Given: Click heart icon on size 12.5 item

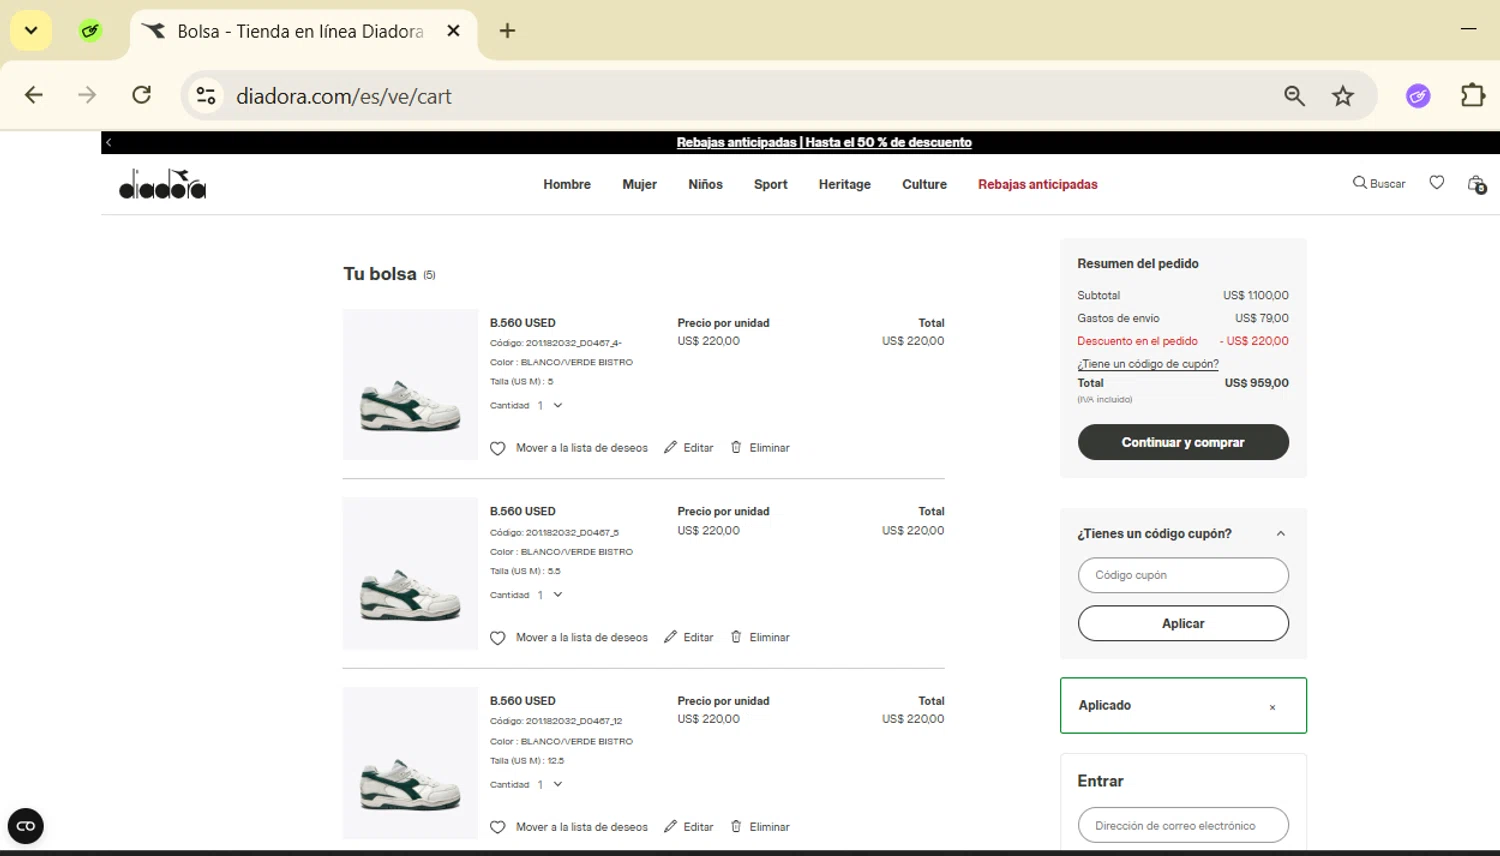Looking at the screenshot, I should coord(497,827).
